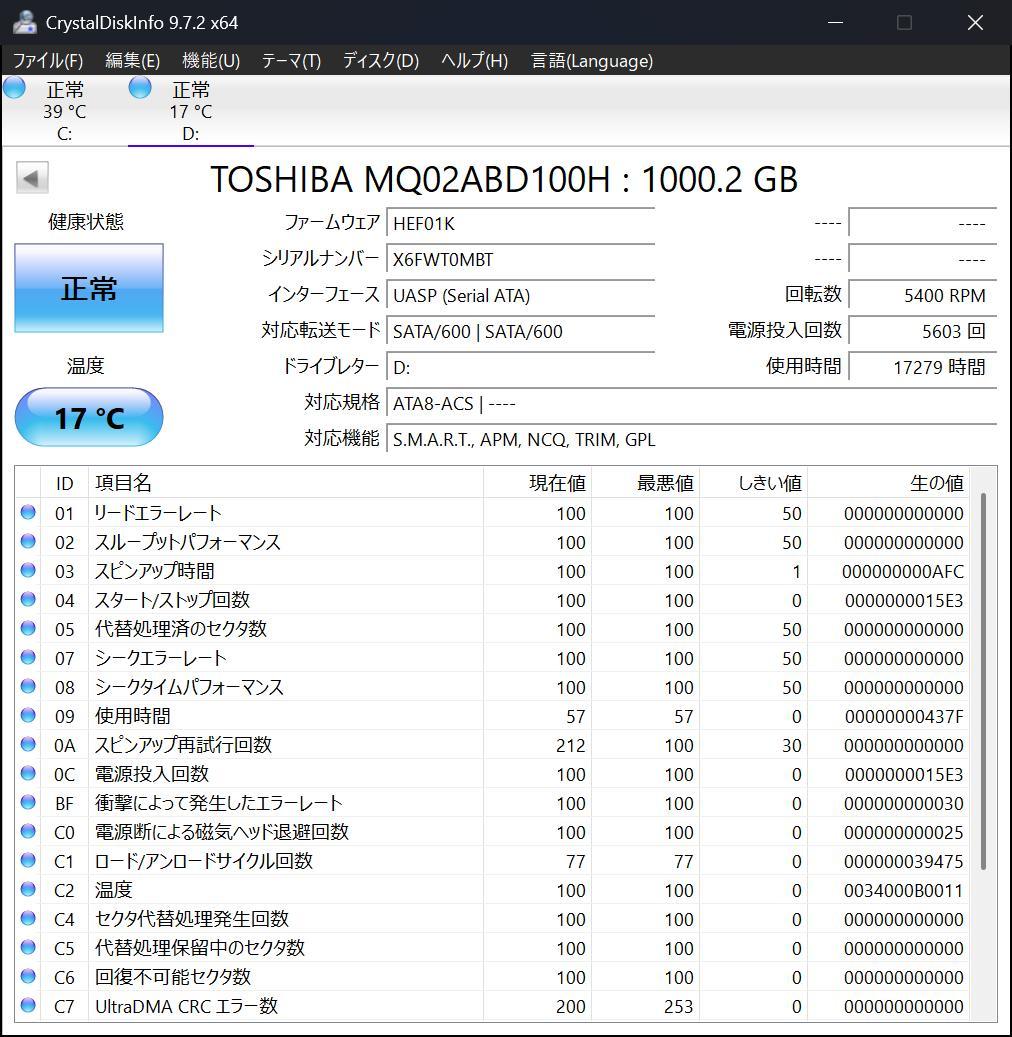Click the status dot for ID C0 row
The width and height of the screenshot is (1012, 1037).
pos(28,831)
